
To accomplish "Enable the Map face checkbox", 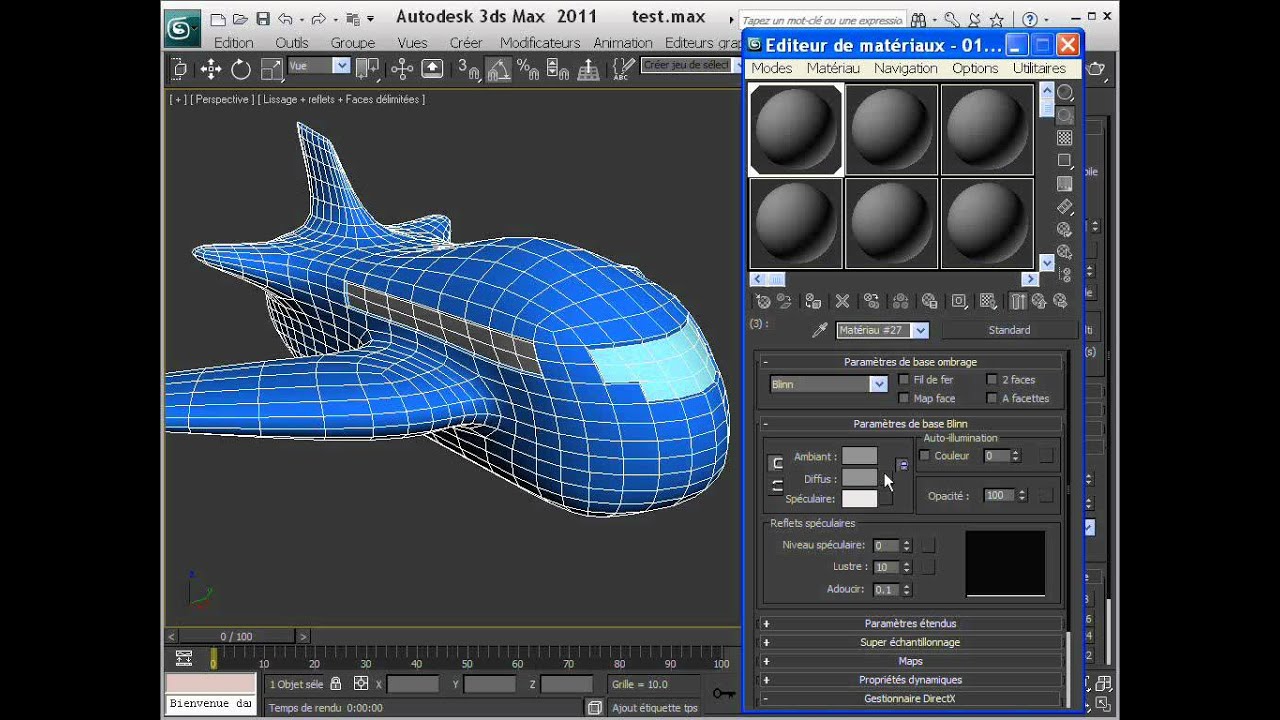I will (x=904, y=398).
